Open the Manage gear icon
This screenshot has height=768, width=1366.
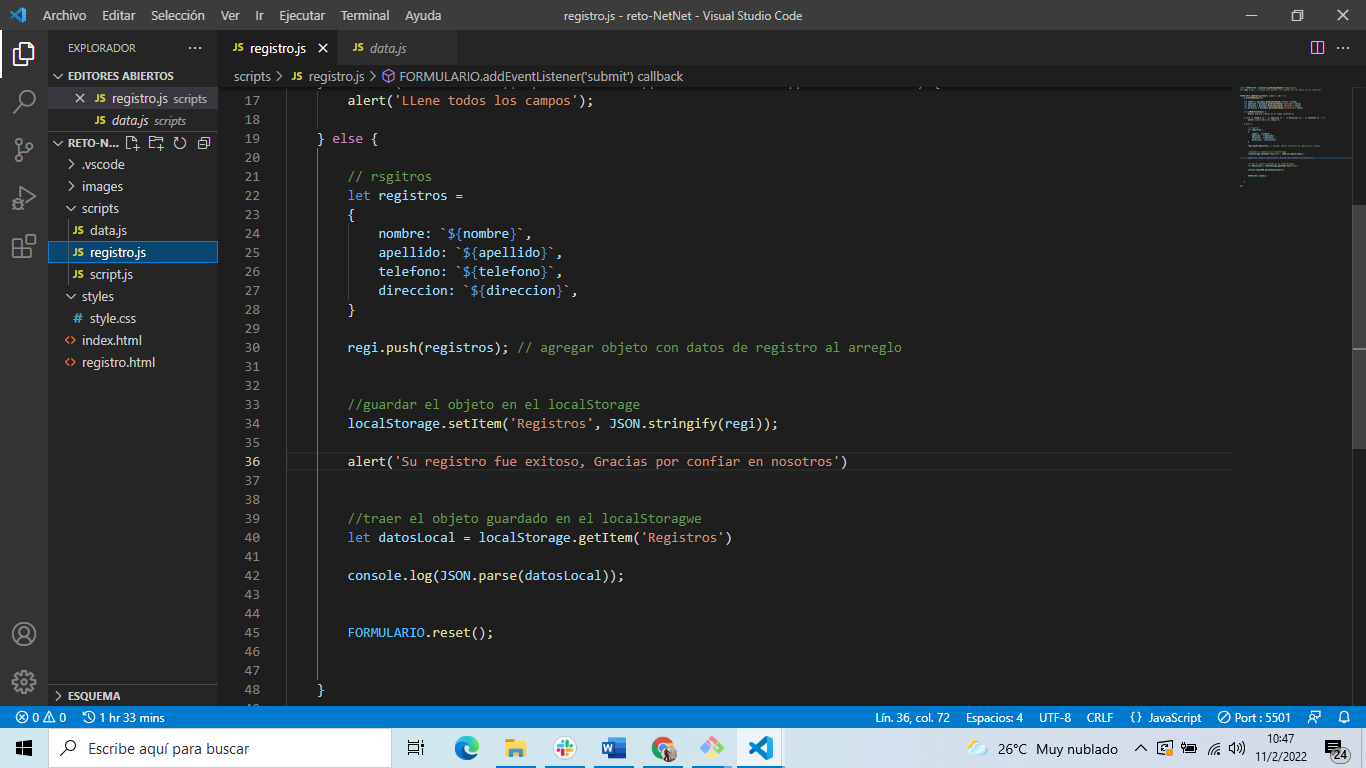click(24, 682)
